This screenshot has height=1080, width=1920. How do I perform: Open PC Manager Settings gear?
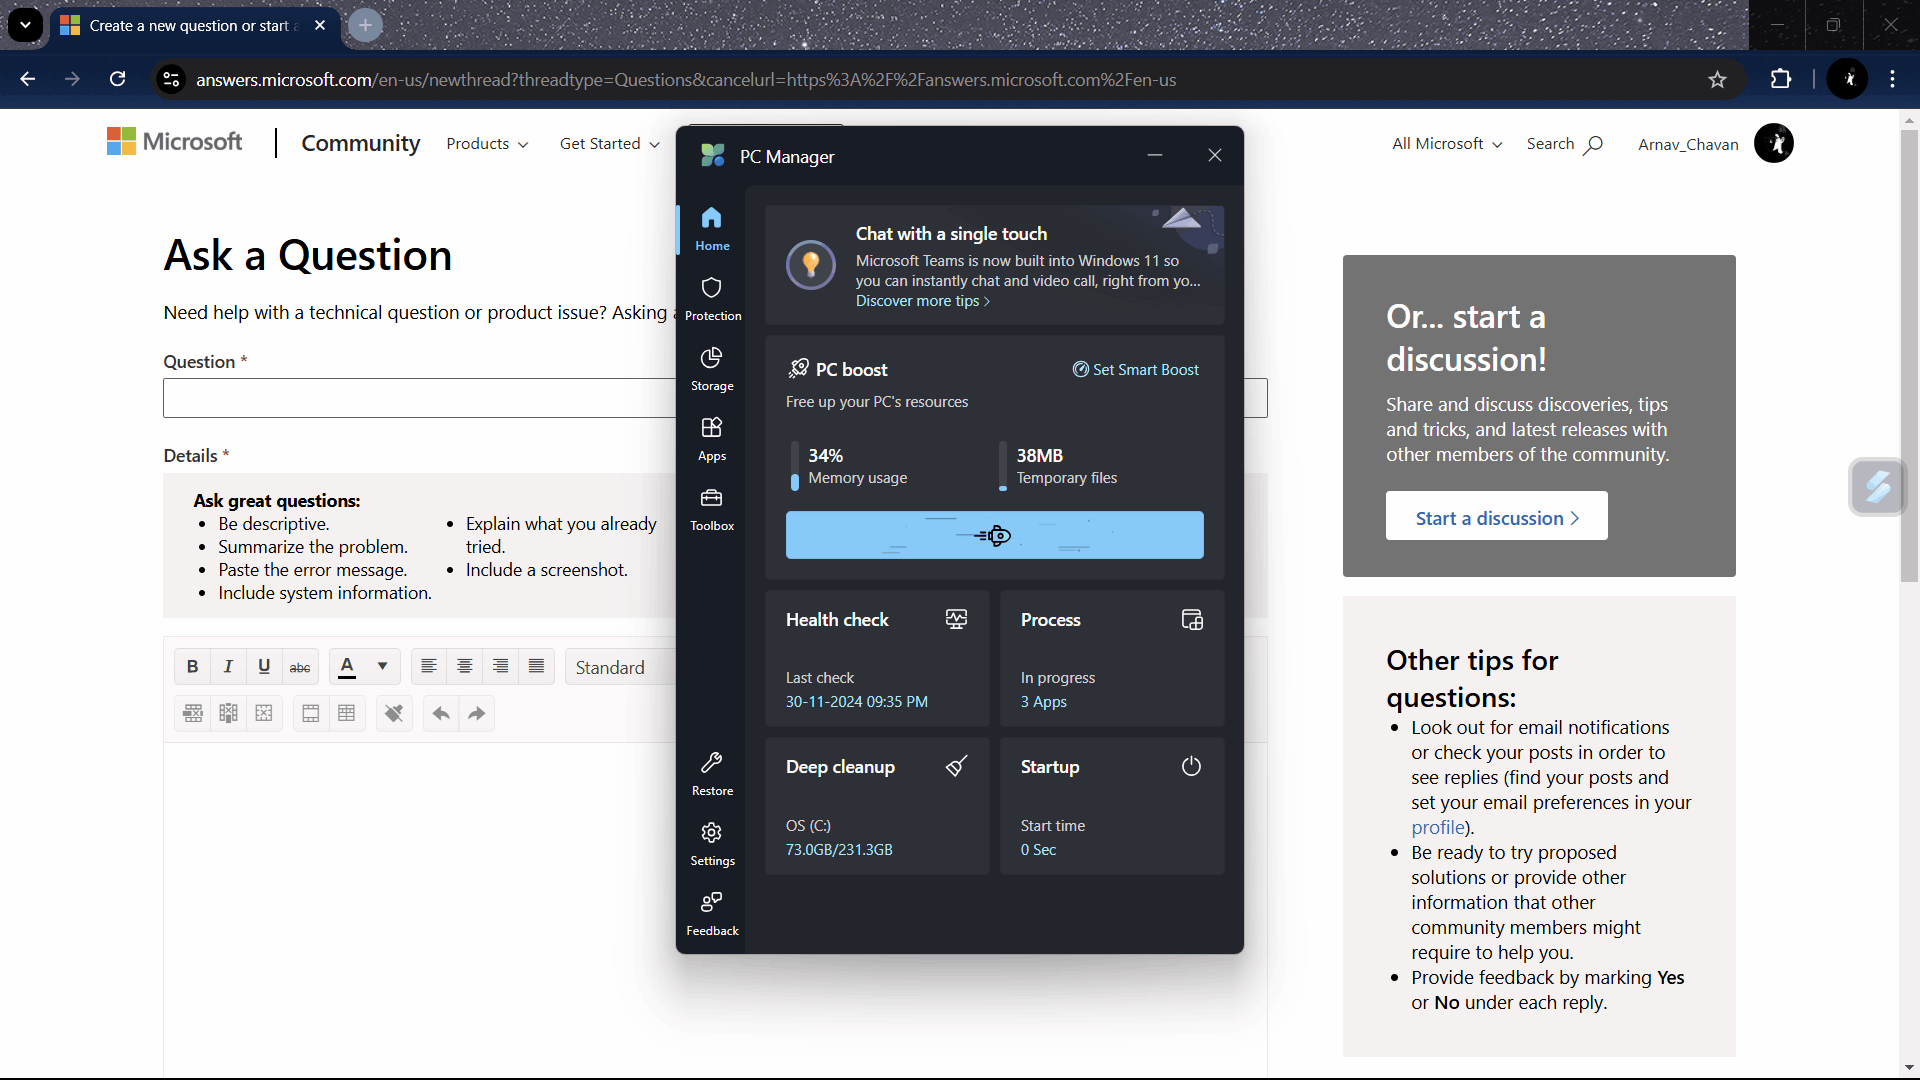(712, 844)
